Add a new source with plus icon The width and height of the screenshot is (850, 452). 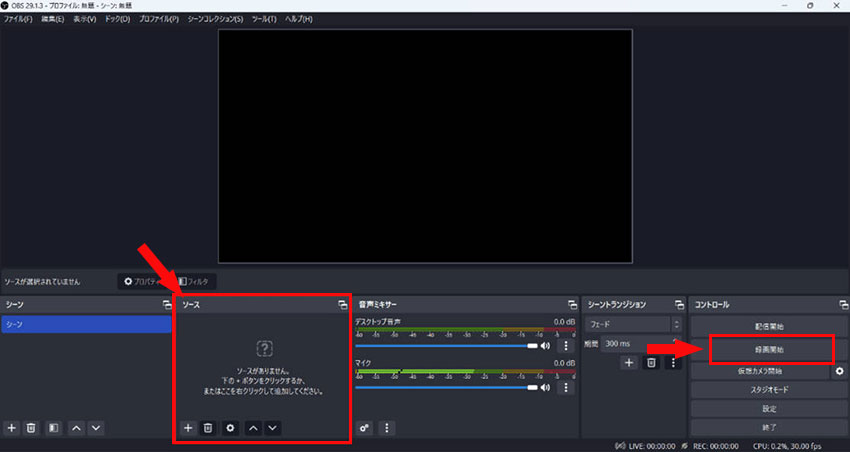[x=188, y=427]
